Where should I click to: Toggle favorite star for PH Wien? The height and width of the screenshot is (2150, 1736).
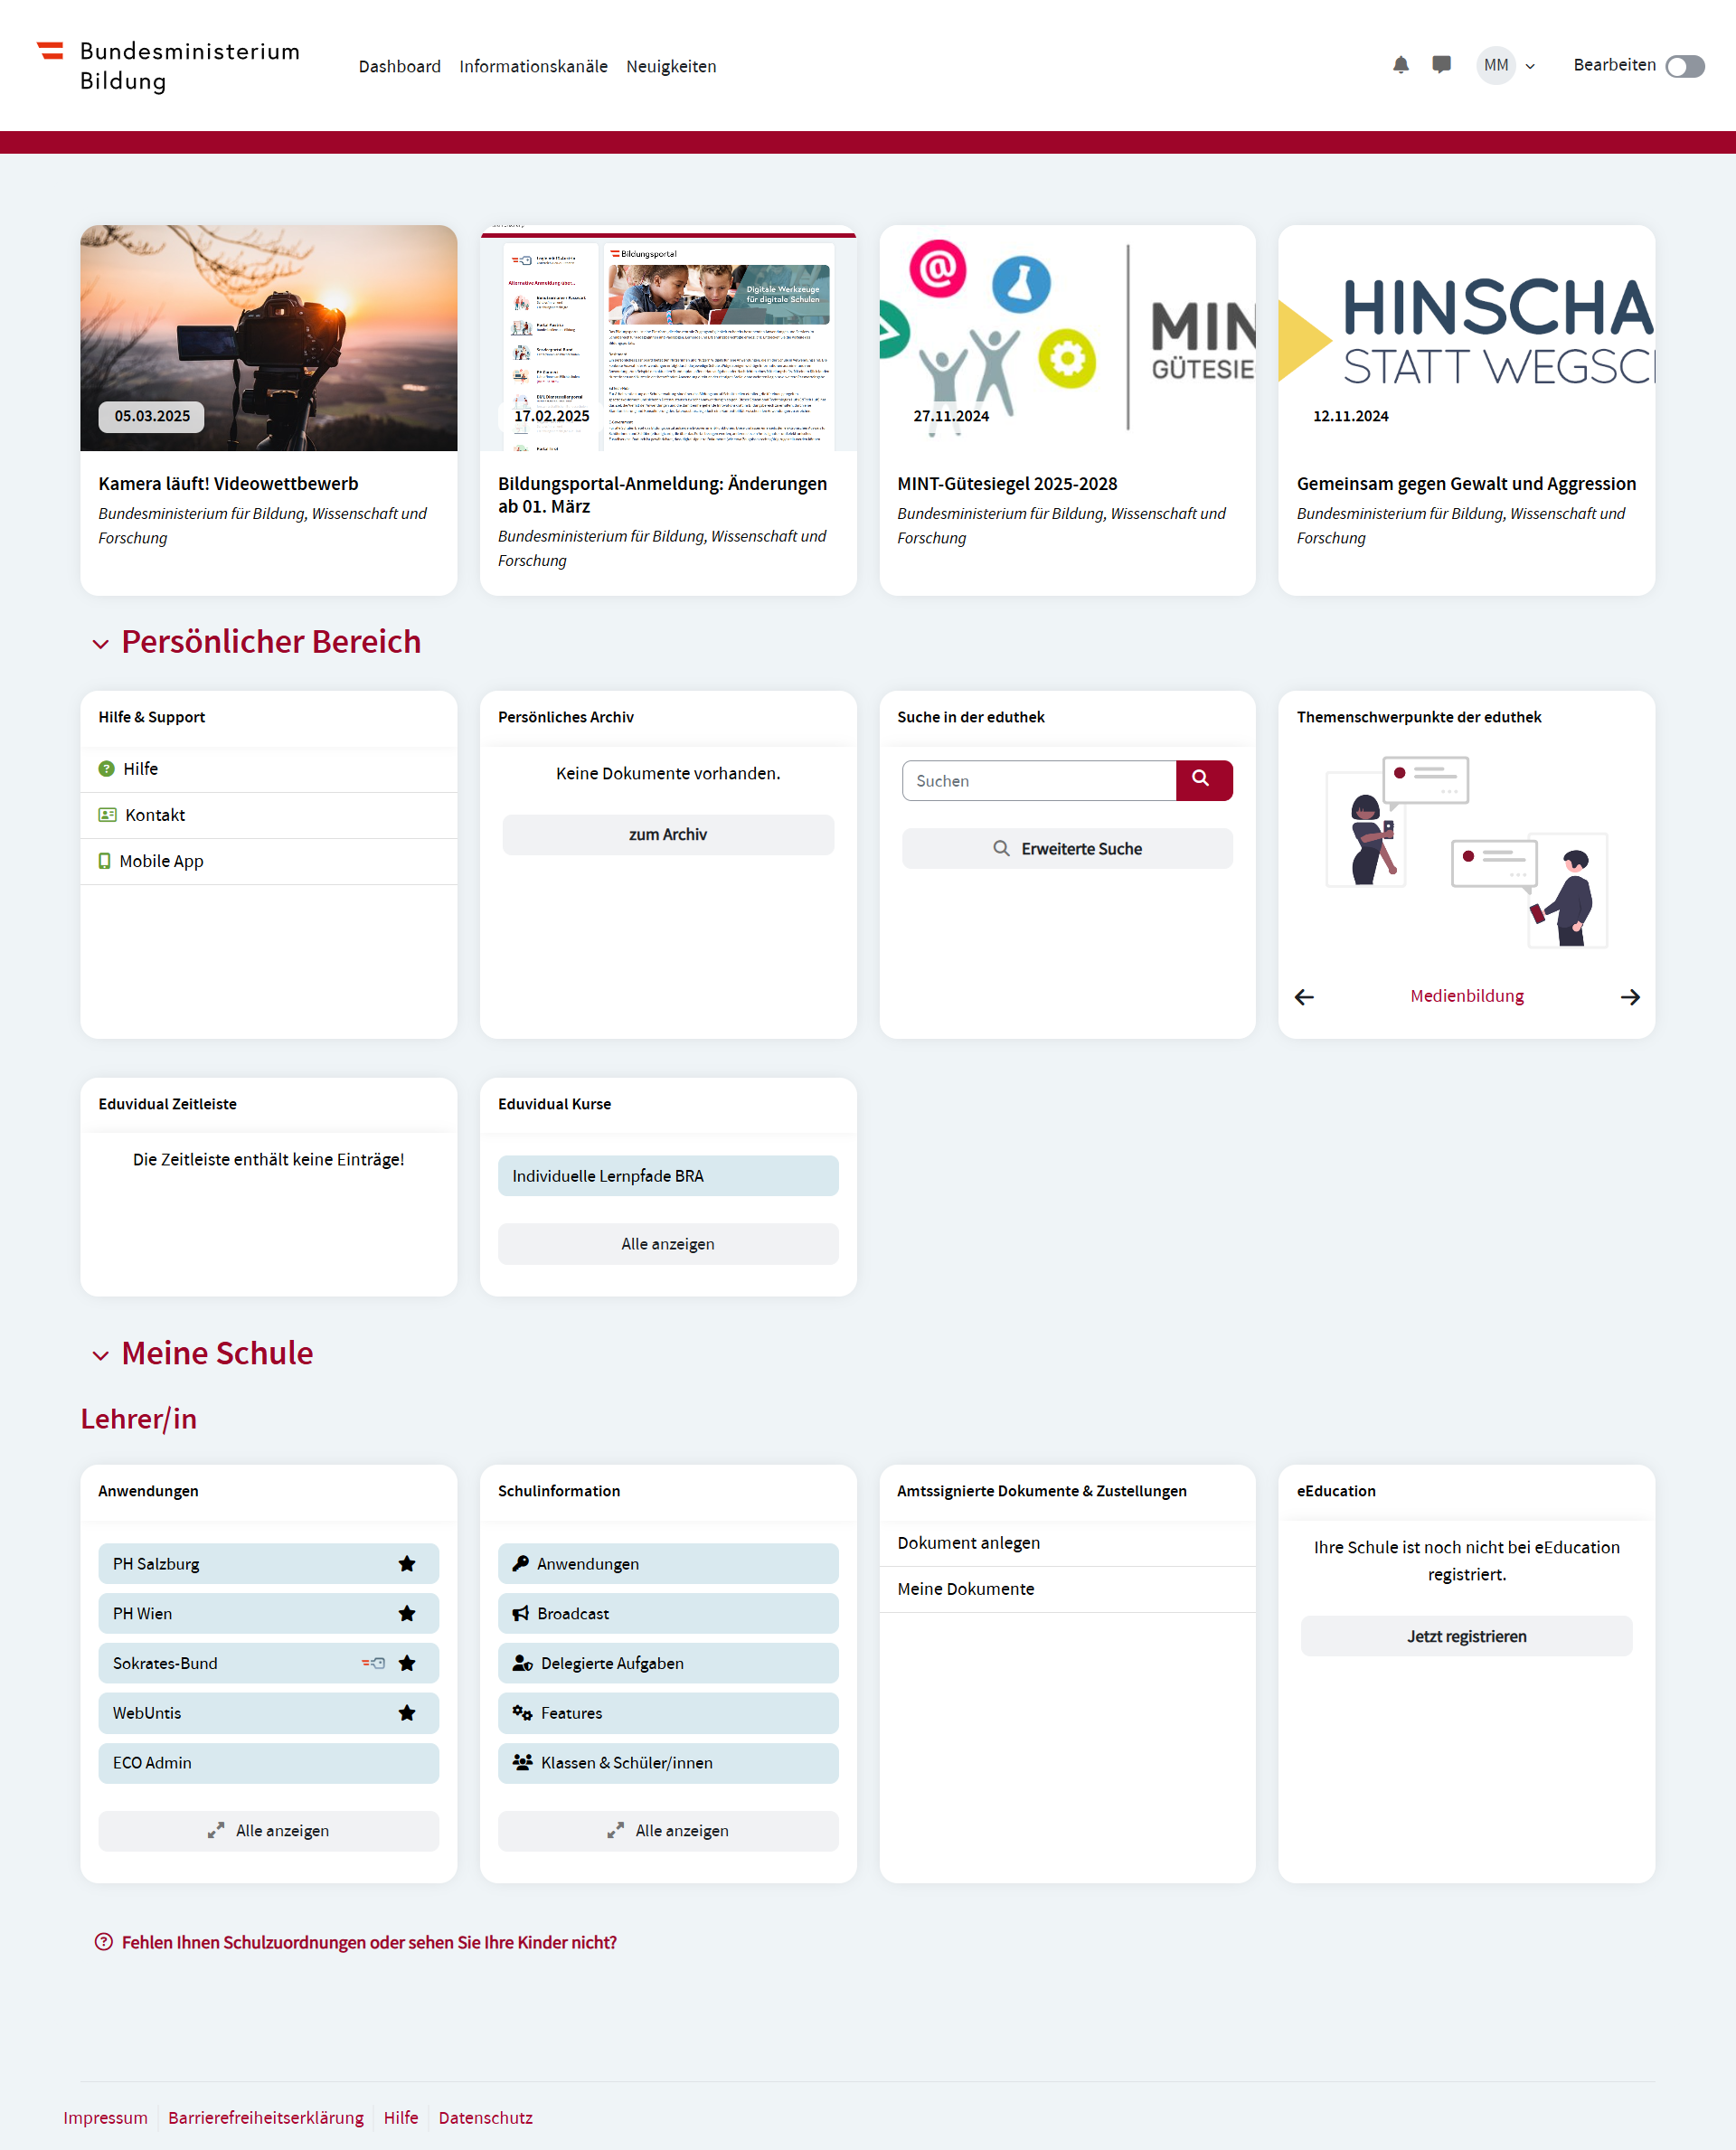coord(407,1613)
